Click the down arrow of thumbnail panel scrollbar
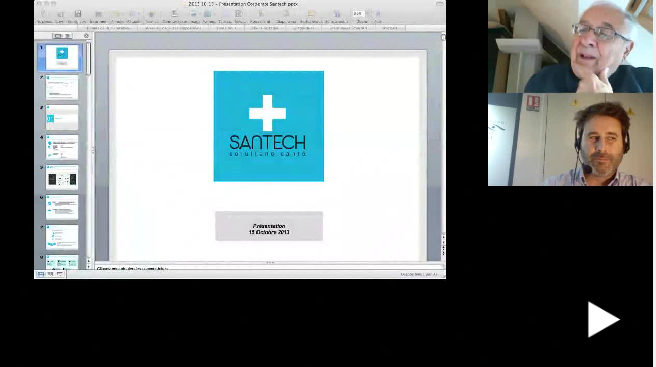656x367 pixels. (x=88, y=266)
